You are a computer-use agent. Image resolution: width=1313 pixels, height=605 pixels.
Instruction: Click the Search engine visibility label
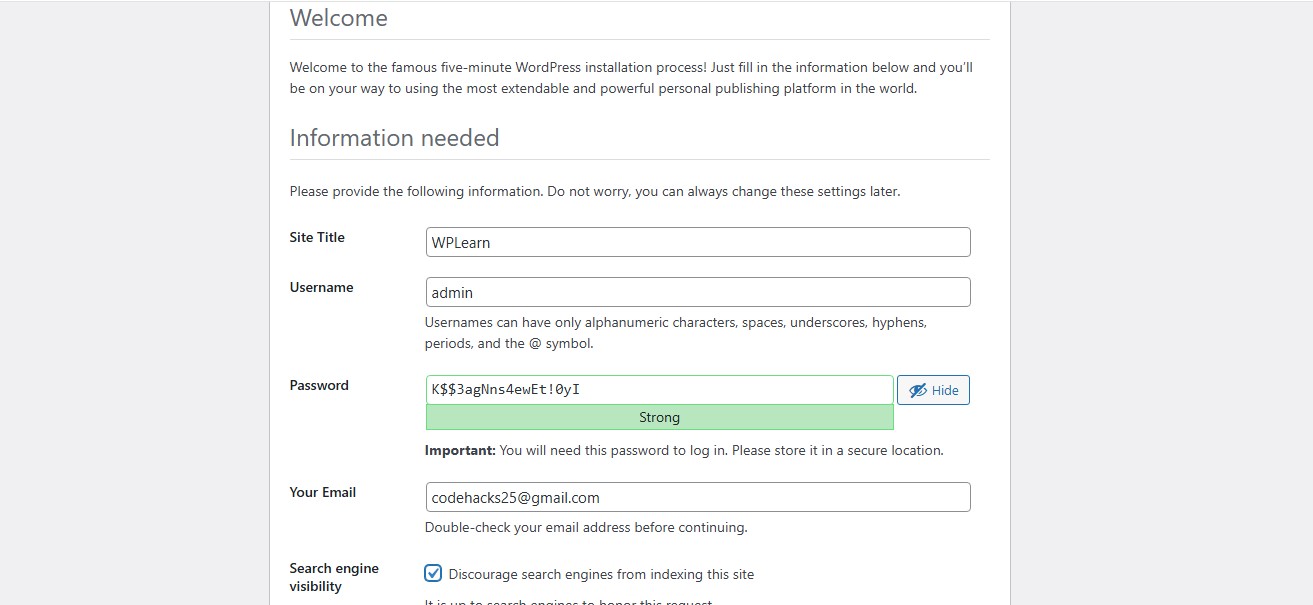point(334,577)
